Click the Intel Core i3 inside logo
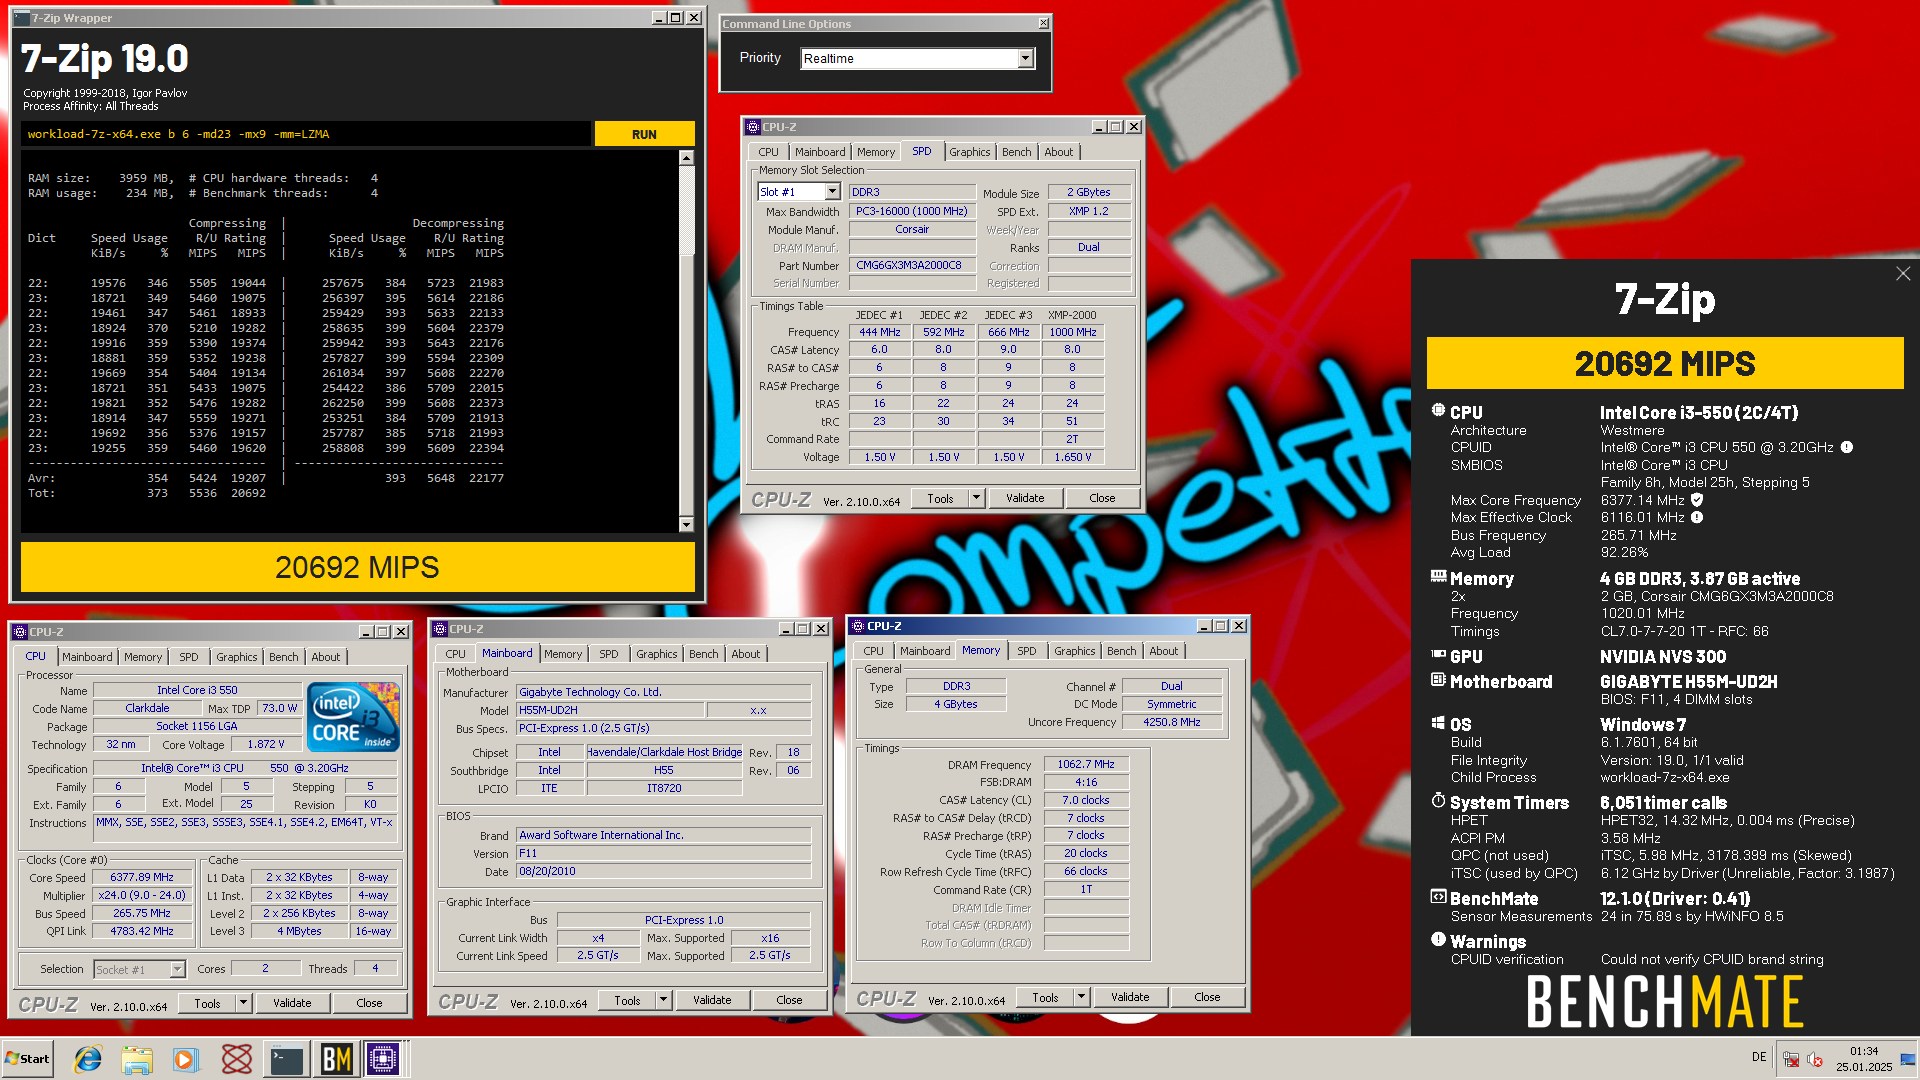Screen dimensions: 1920x1080 coord(353,717)
